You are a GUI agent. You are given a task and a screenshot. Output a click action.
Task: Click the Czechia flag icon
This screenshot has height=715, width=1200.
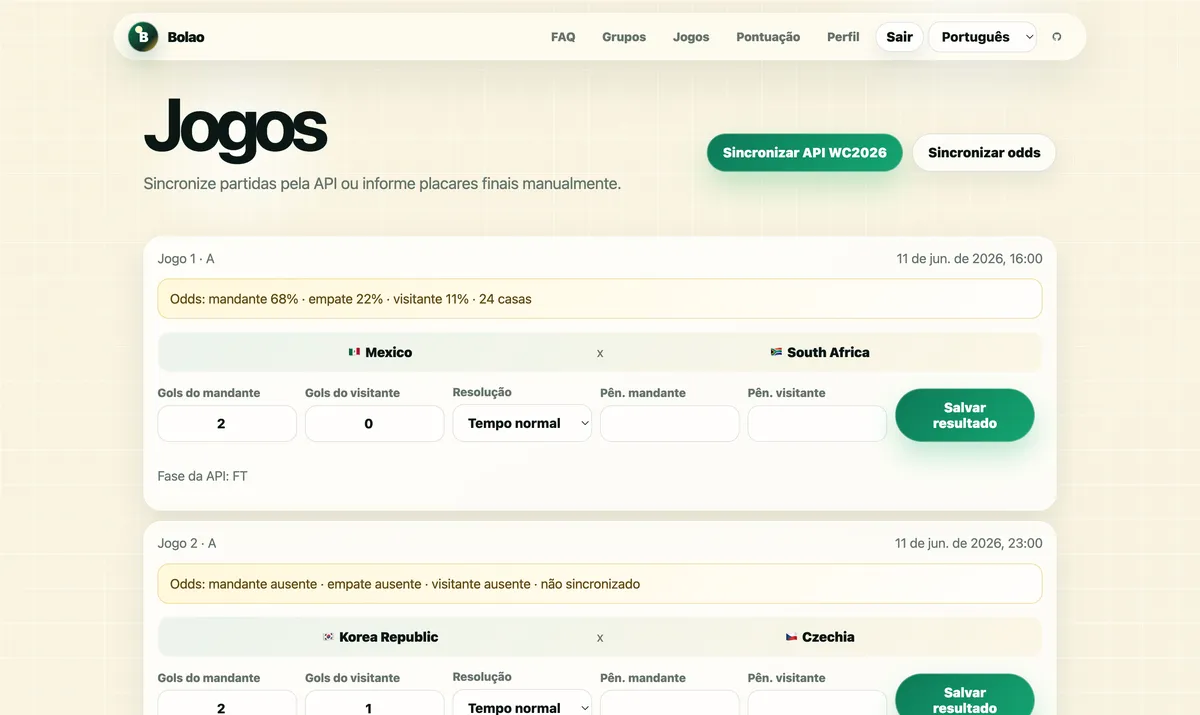pyautogui.click(x=791, y=637)
